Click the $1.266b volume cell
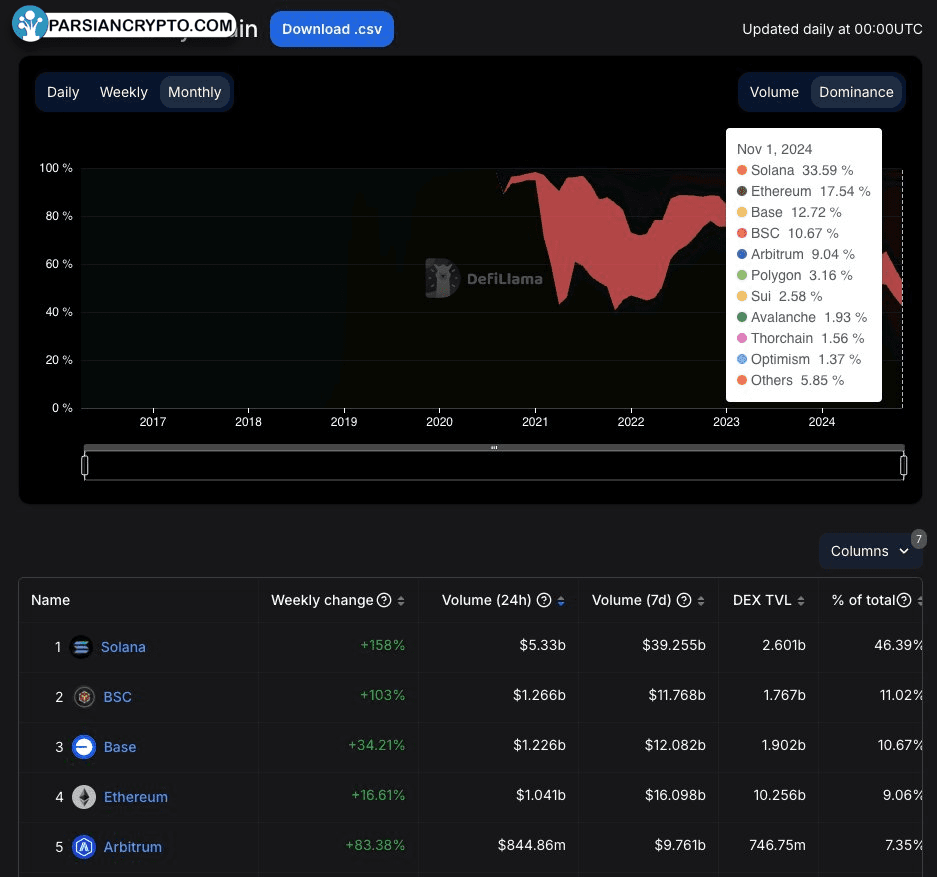 pyautogui.click(x=540, y=695)
